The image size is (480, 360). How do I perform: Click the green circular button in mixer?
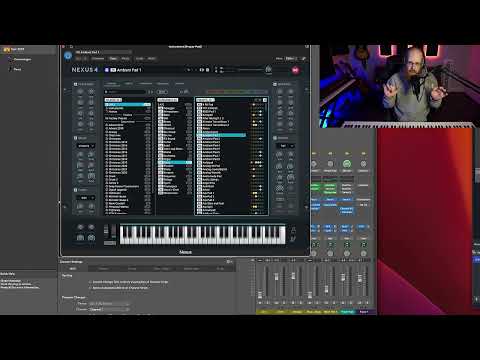click(x=347, y=164)
